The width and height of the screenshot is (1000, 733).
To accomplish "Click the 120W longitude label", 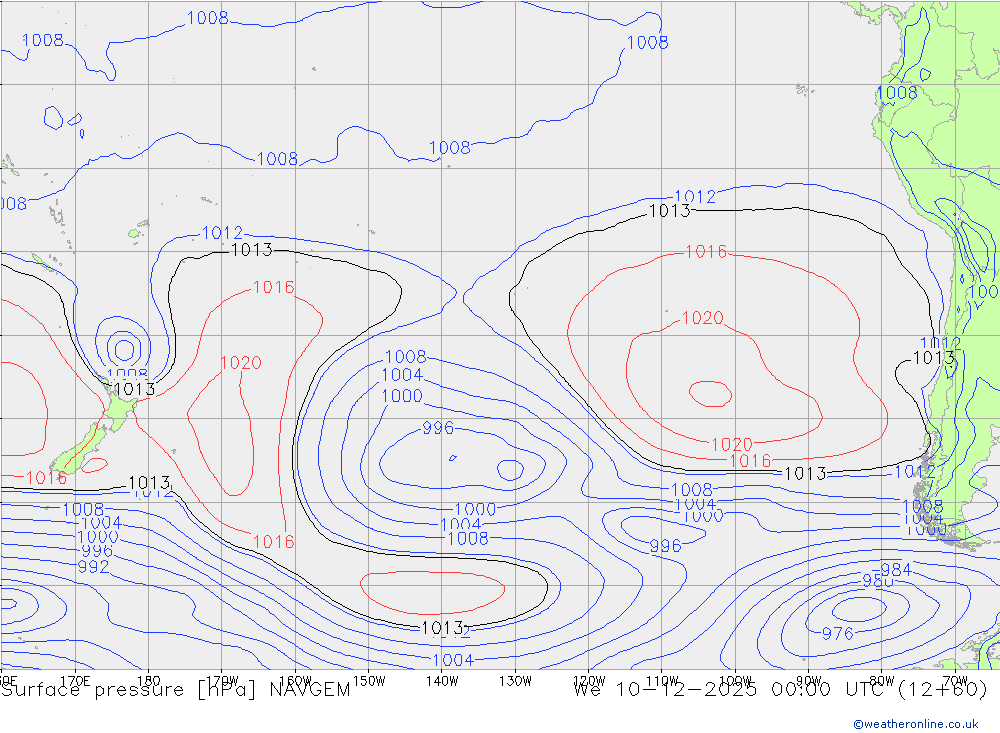I will pos(589,681).
